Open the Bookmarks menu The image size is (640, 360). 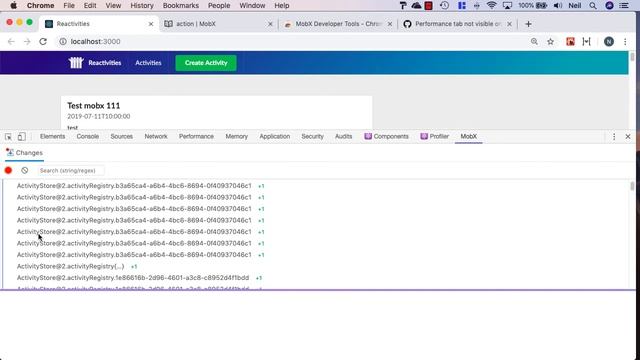point(180,6)
